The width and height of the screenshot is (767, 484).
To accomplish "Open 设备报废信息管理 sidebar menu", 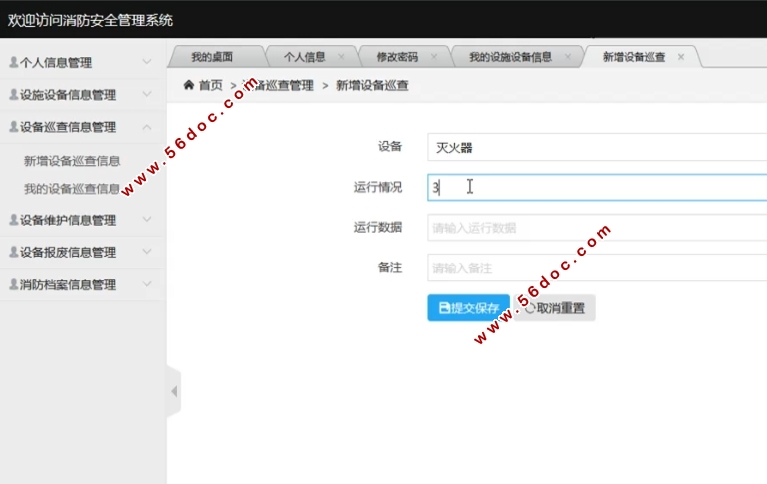I will tap(81, 252).
